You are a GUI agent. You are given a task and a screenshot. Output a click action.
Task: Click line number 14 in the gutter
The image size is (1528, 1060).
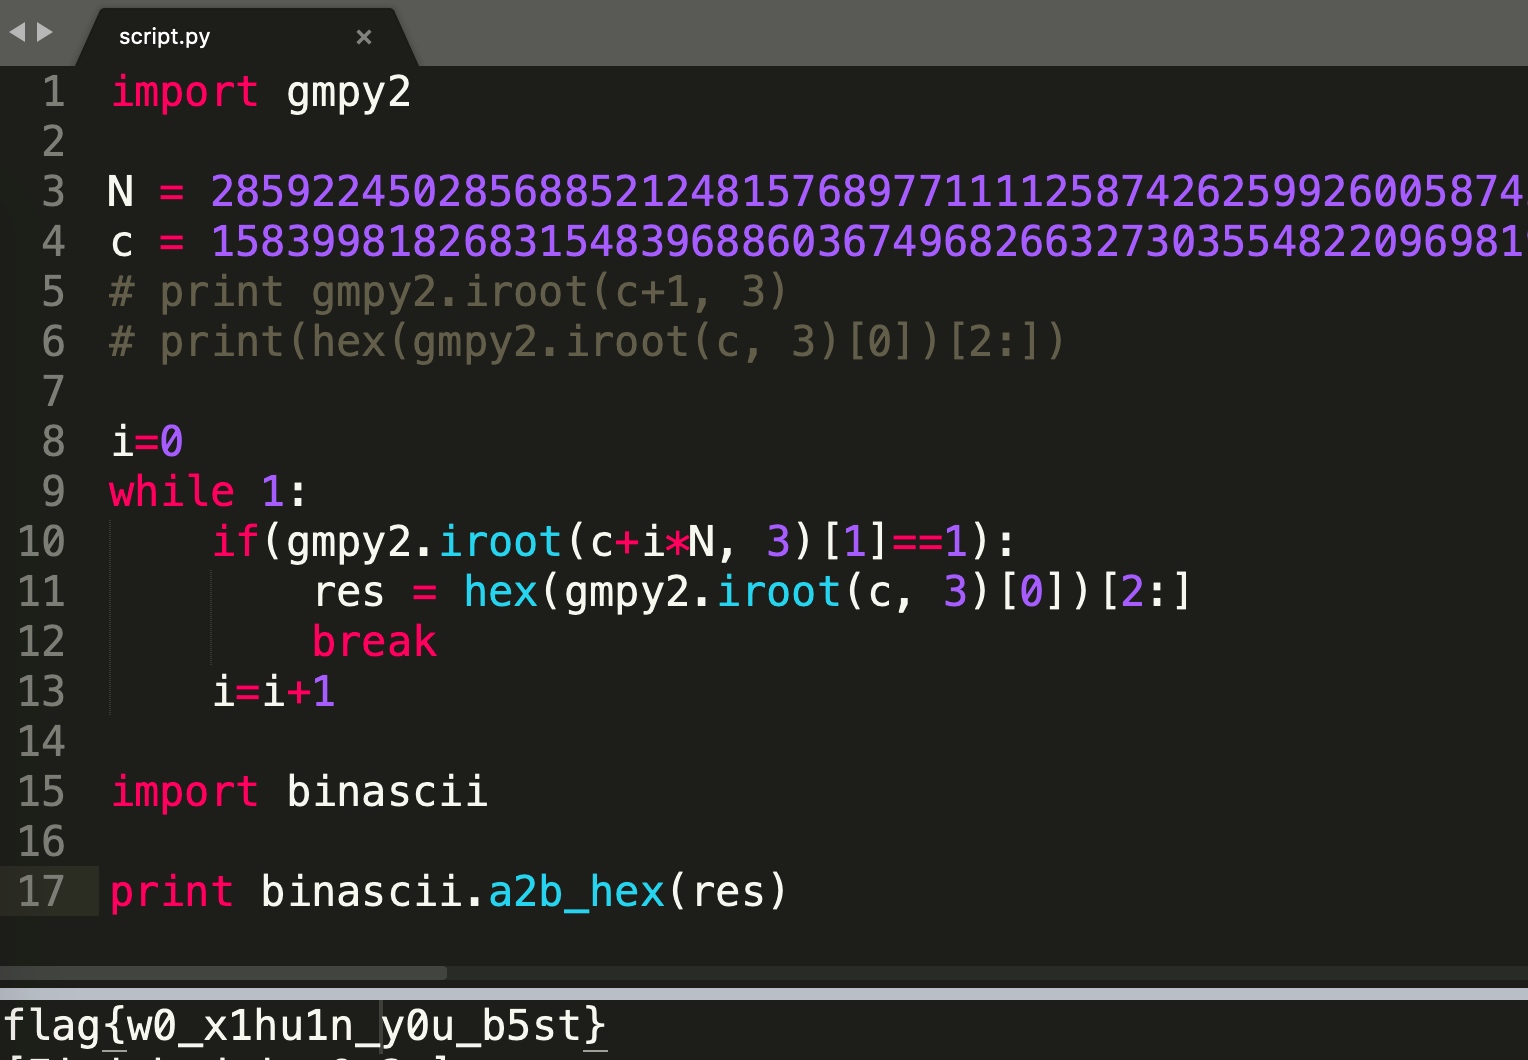(x=42, y=741)
